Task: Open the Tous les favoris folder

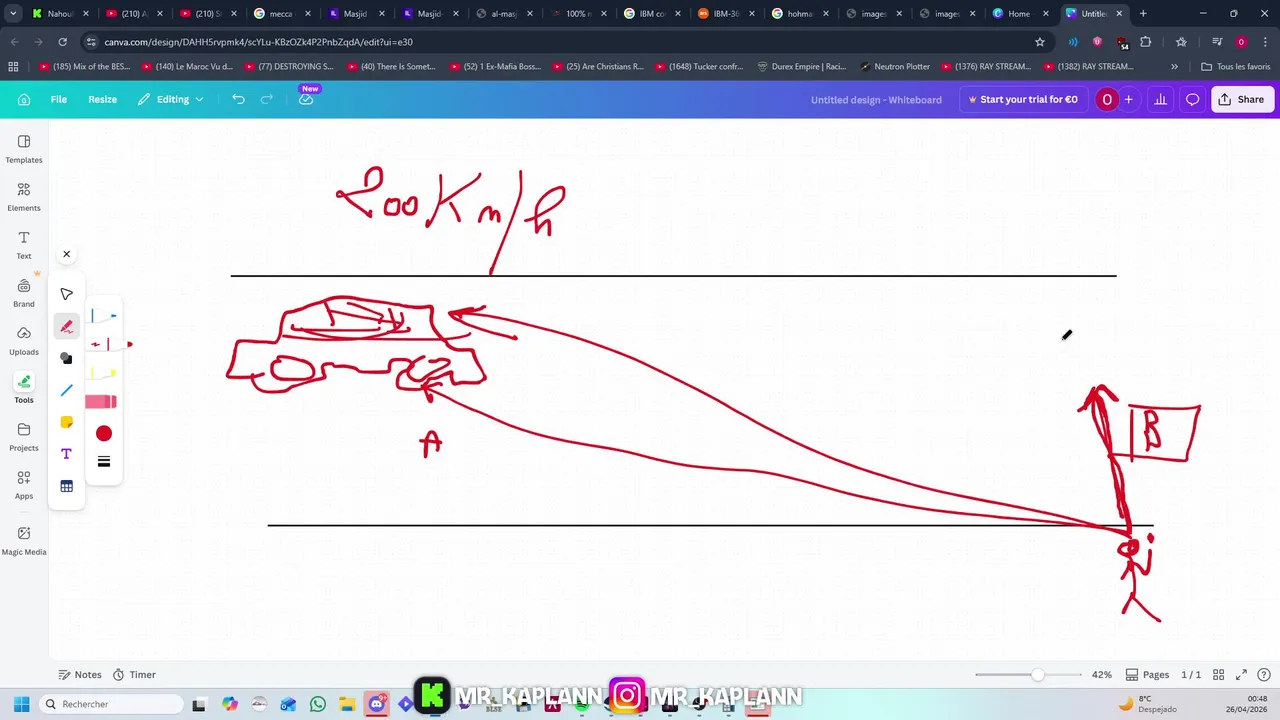Action: point(1236,66)
